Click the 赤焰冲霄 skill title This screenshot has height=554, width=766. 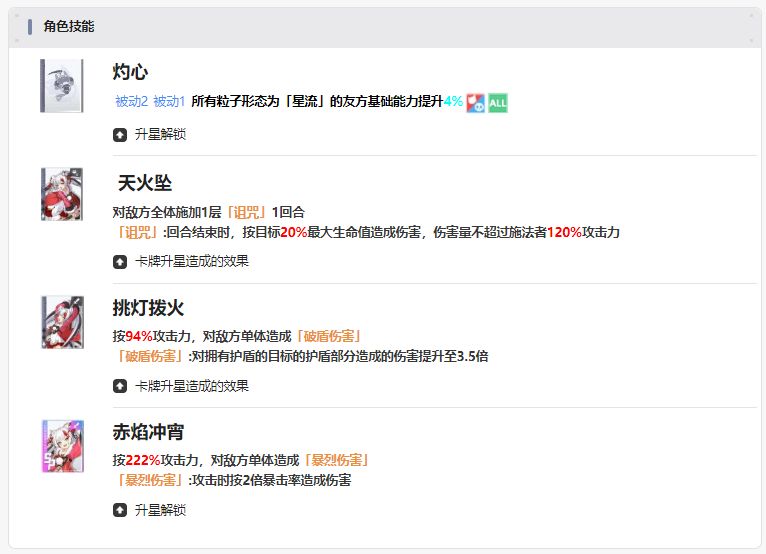(x=148, y=432)
